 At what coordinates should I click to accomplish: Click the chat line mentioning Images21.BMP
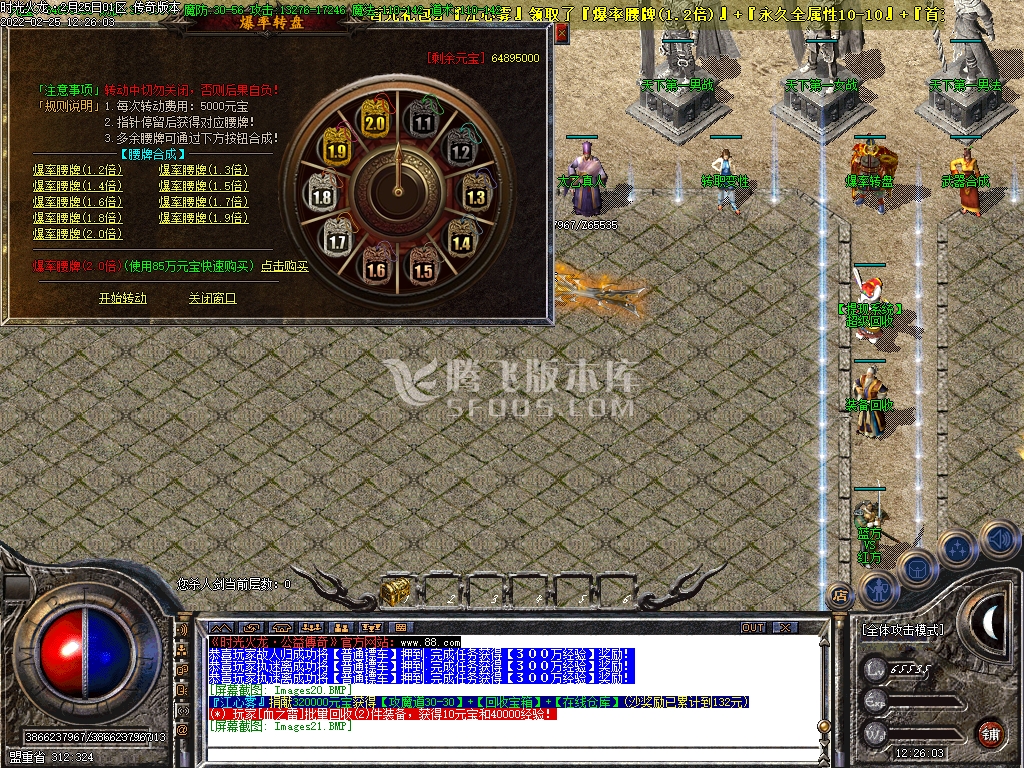(281, 727)
